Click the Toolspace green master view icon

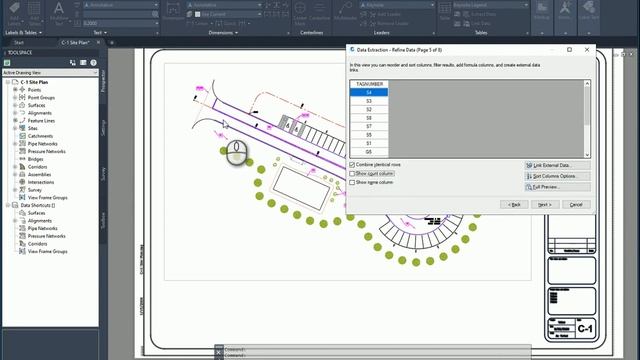tap(7, 62)
